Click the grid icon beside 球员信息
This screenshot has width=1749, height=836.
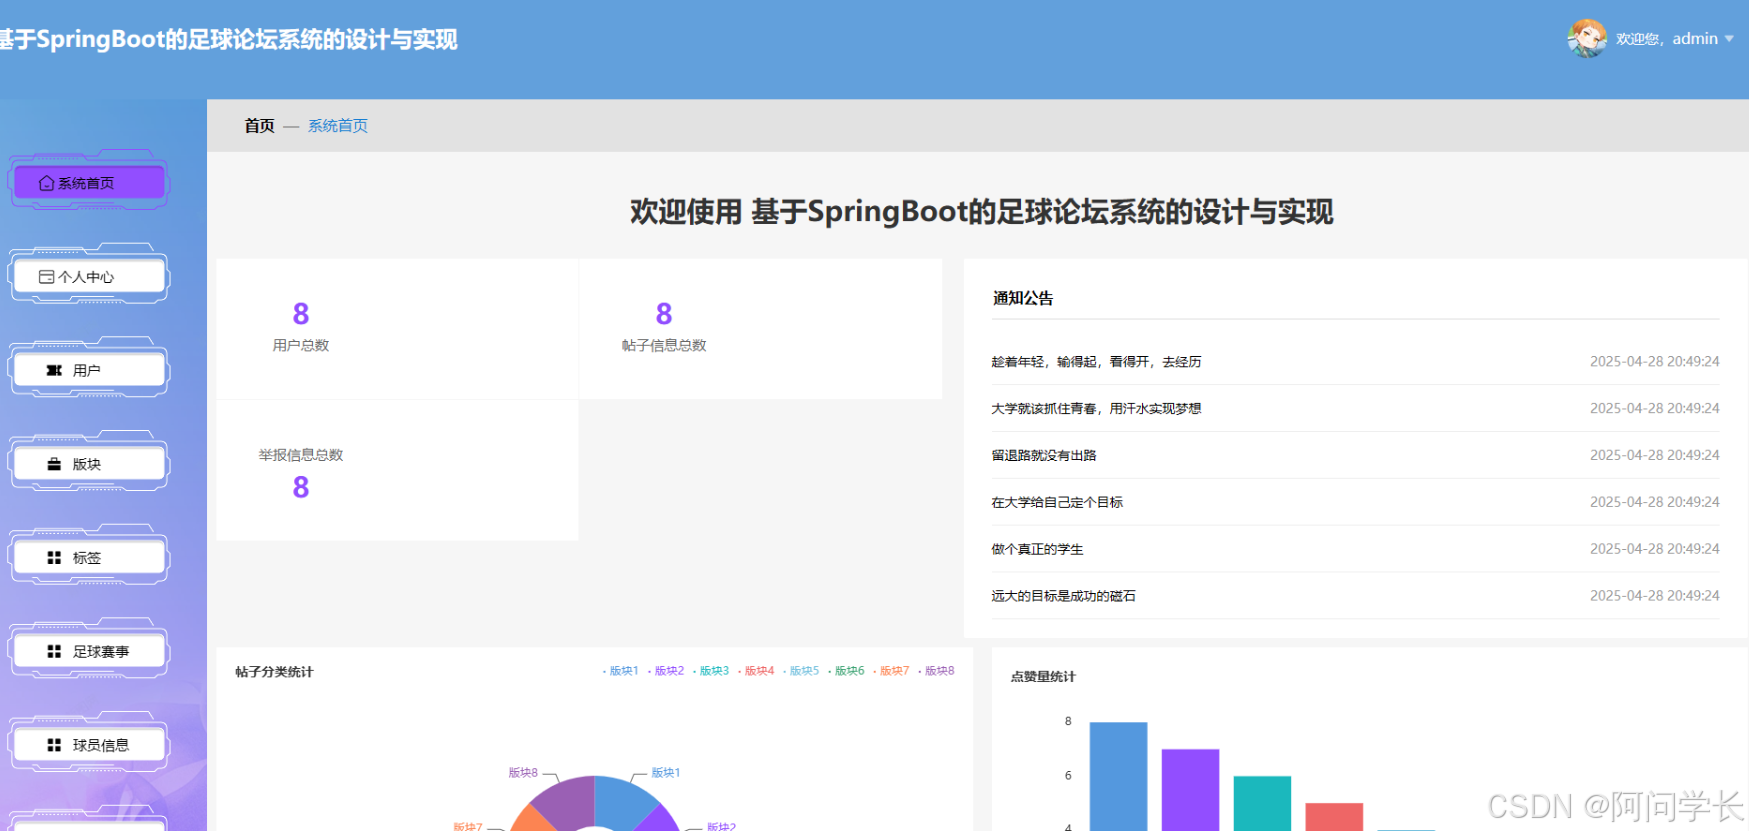coord(54,745)
